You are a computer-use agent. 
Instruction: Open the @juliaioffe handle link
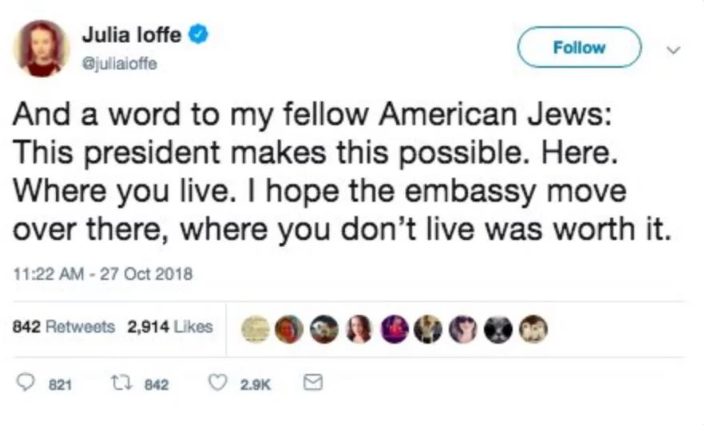[x=119, y=64]
